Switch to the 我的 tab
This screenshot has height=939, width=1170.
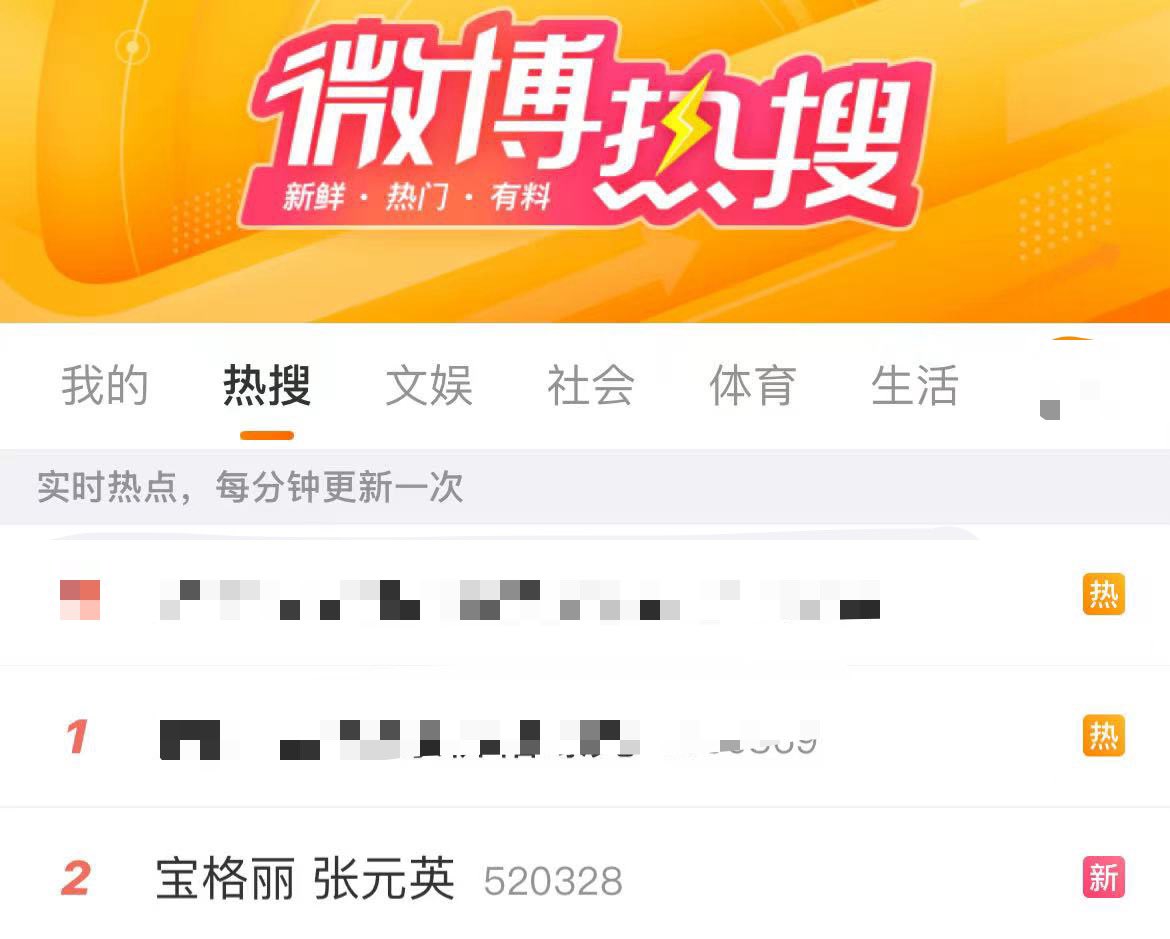coord(104,386)
